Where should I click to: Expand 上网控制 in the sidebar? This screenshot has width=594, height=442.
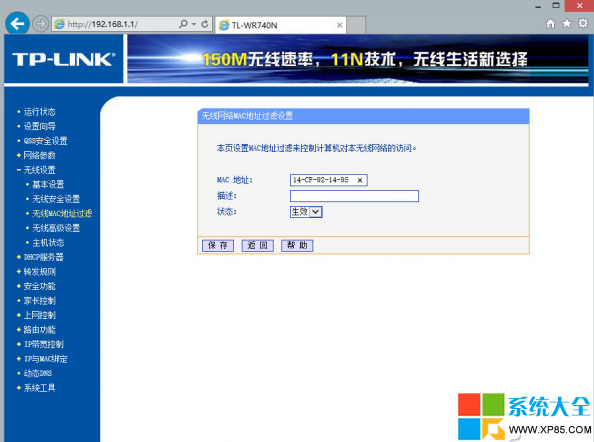(39, 315)
